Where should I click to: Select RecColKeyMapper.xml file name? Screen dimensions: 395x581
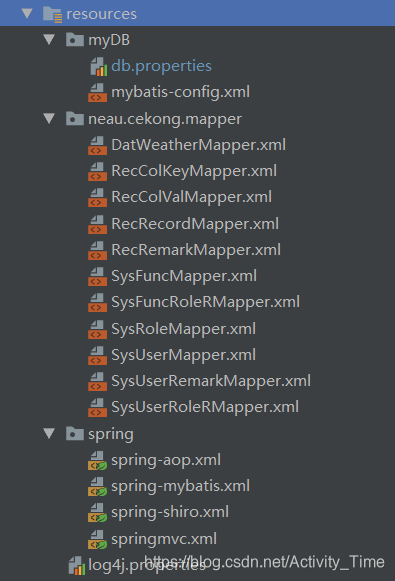tap(194, 171)
